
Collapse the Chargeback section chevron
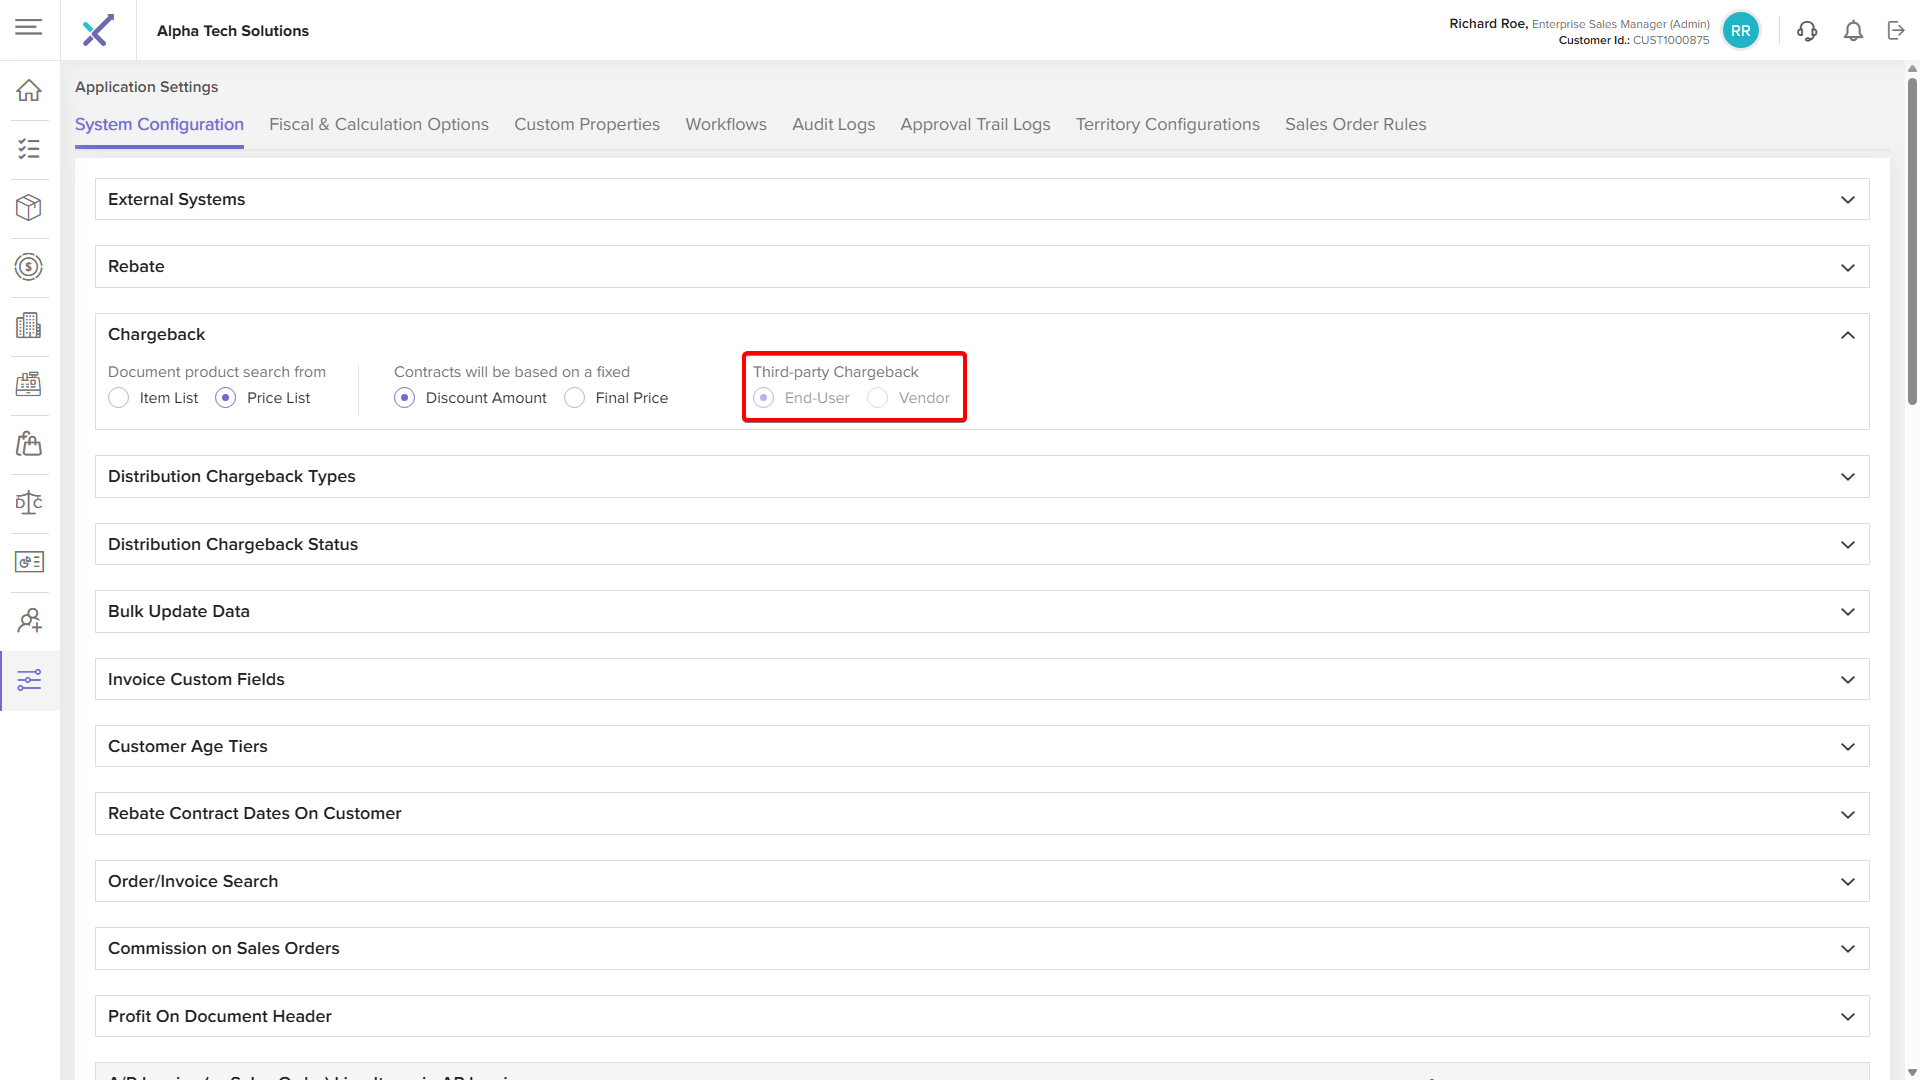(x=1847, y=335)
